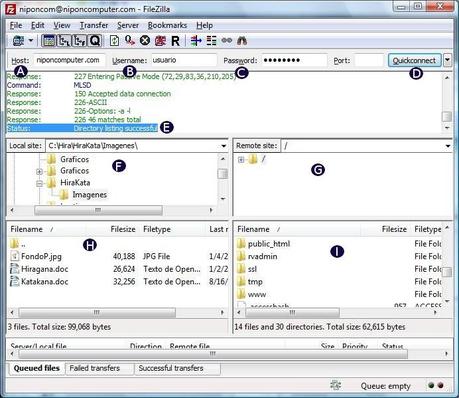The height and width of the screenshot is (398, 459).
Task: Select Hiragana.doc in local file list
Action: pyautogui.click(x=45, y=269)
